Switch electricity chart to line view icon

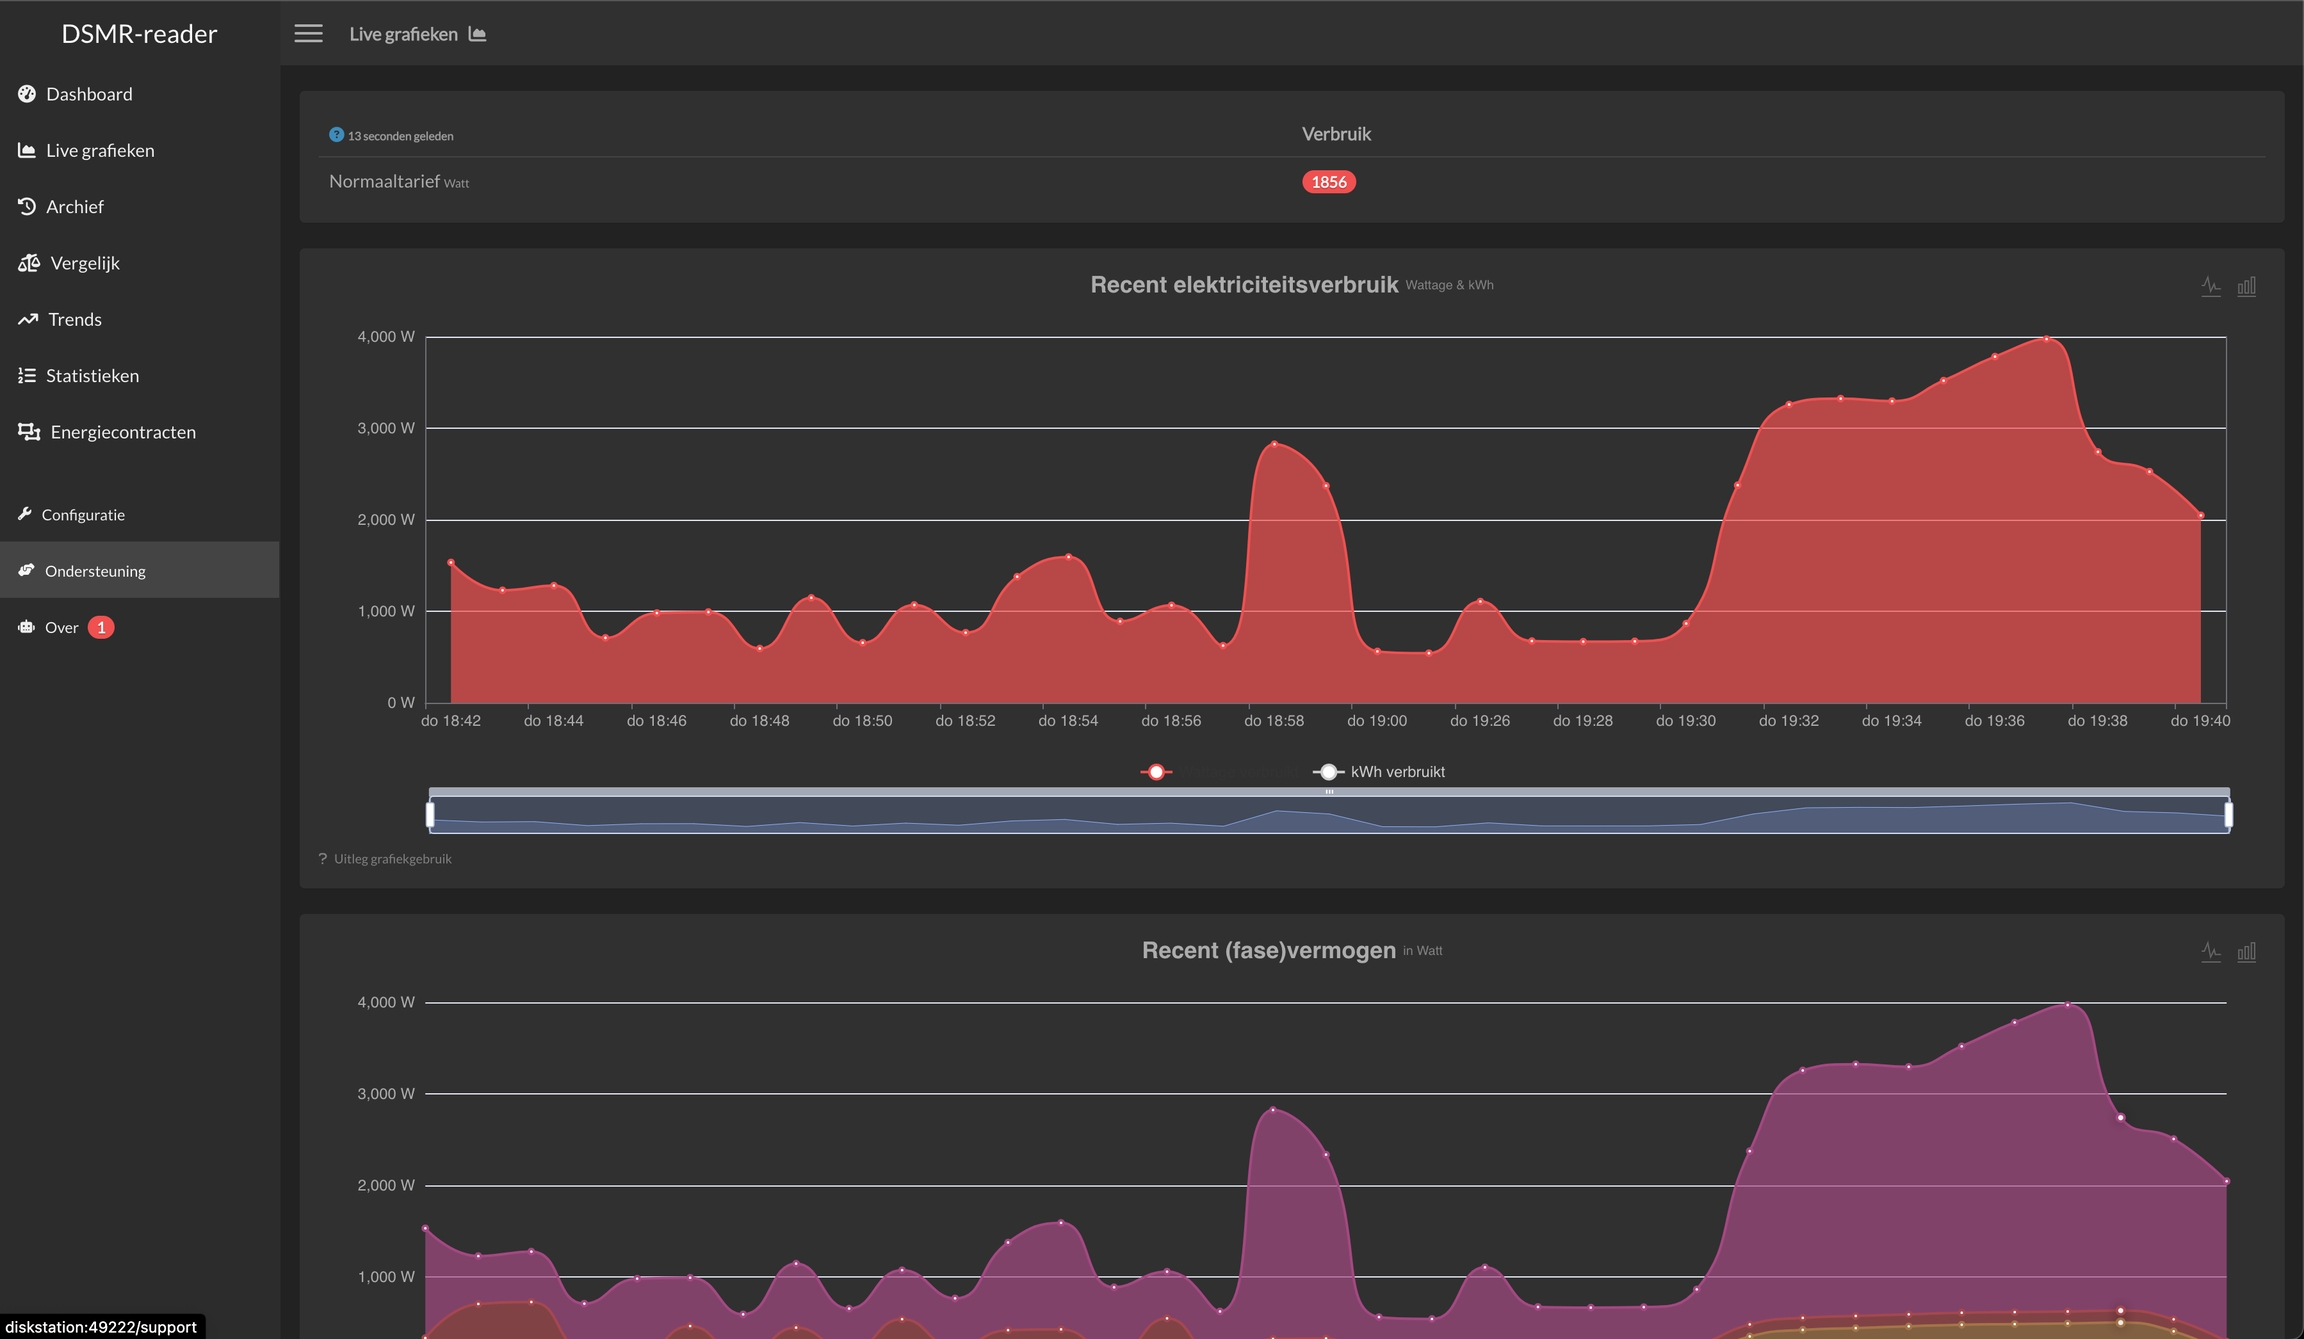point(2211,287)
